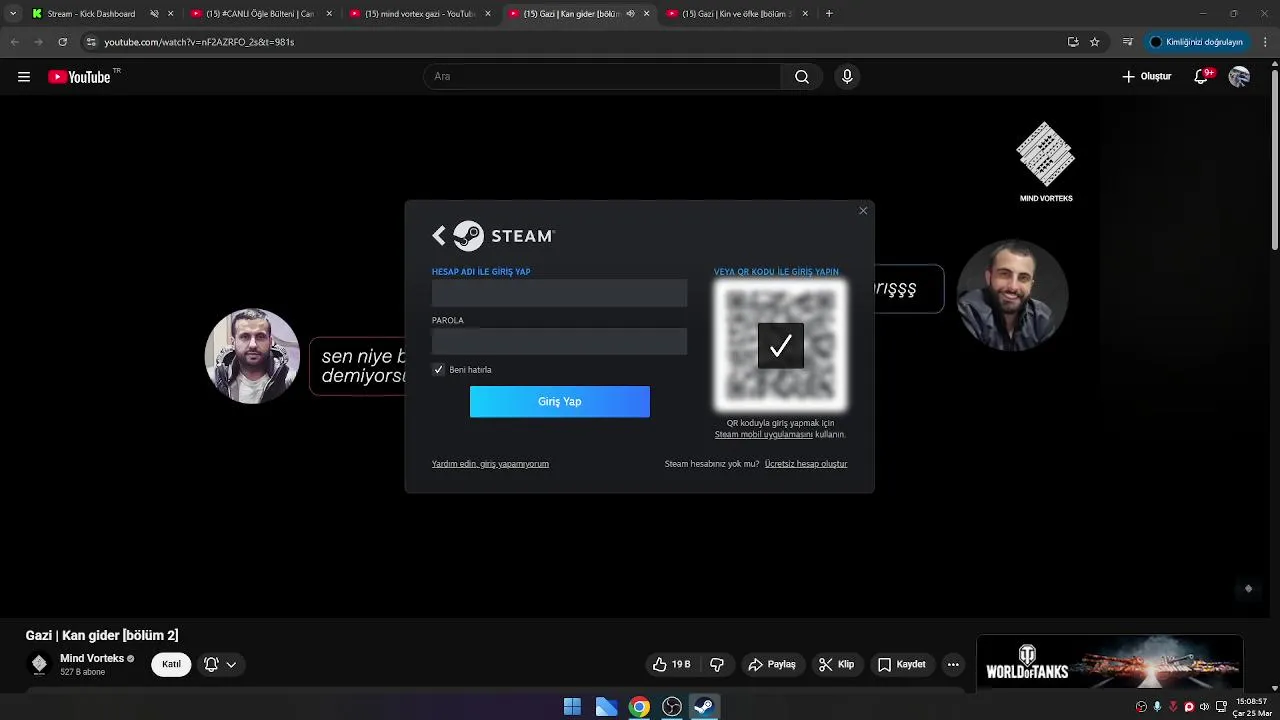This screenshot has height=720, width=1280.
Task: Start voice search with microphone icon
Action: coord(847,77)
